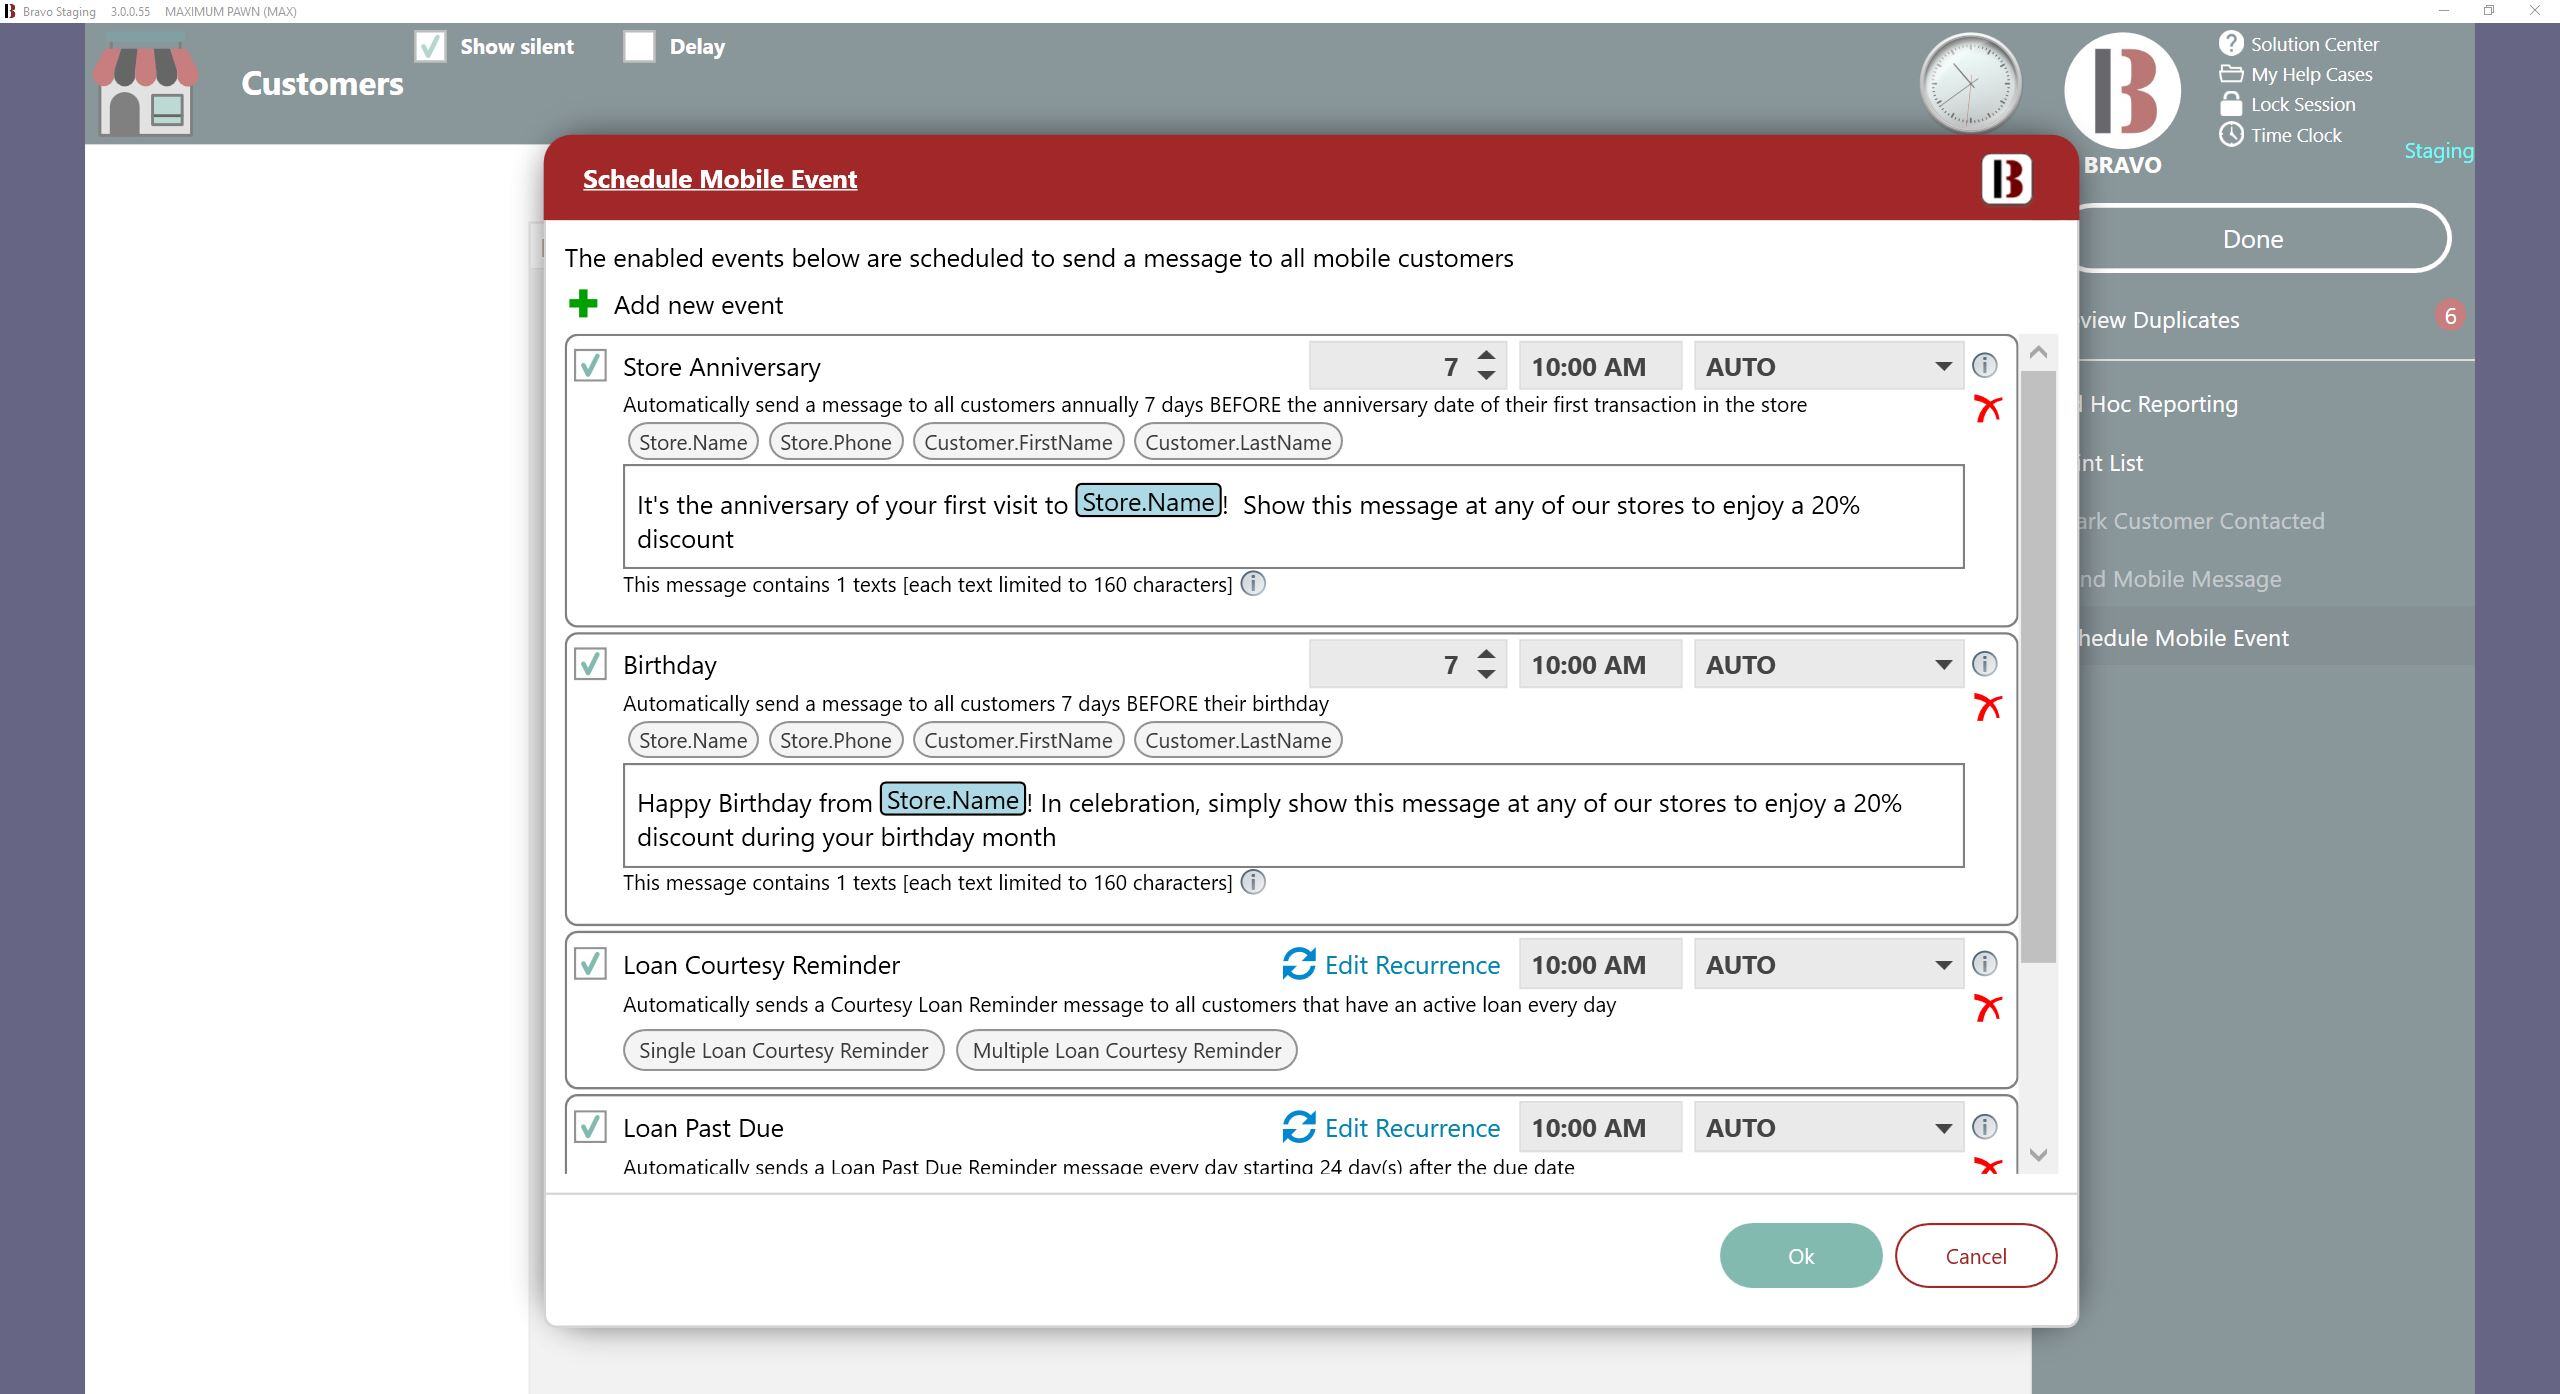2560x1394 pixels.
Task: Click Customer.LastName tag under Store Anniversary
Action: [x=1238, y=442]
